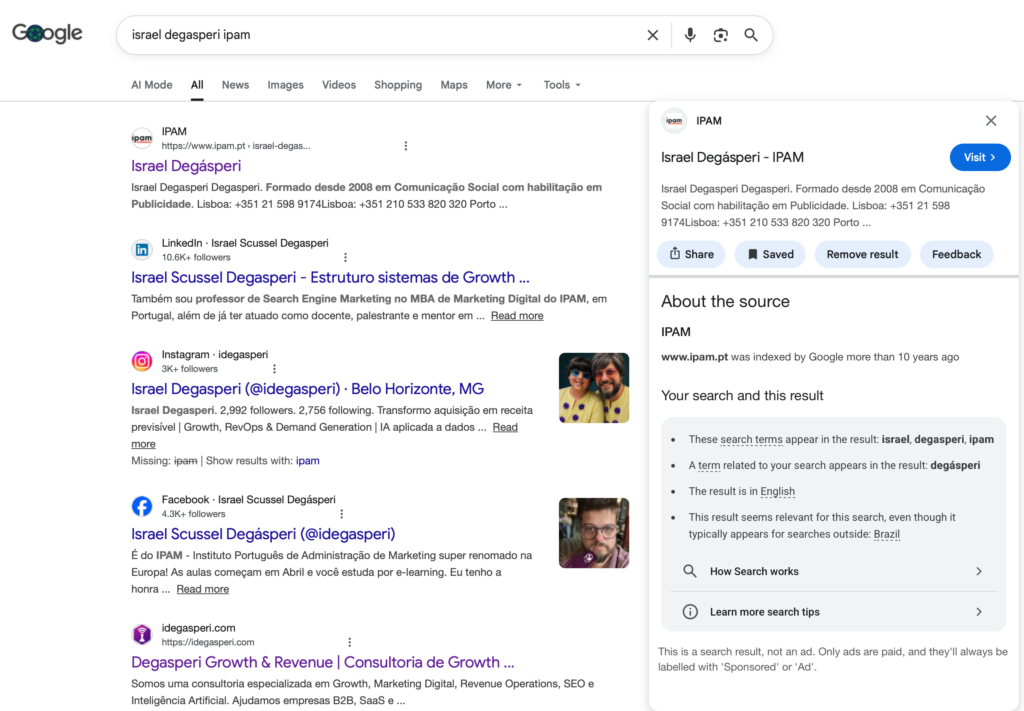
Task: Open the Instagram result couple thumbnail
Action: point(594,388)
